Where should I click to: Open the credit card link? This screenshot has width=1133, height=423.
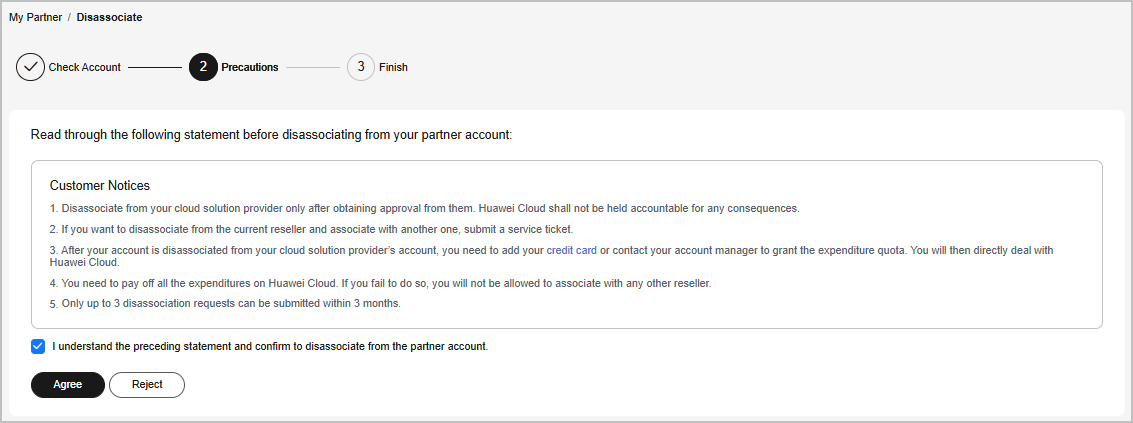pos(572,250)
